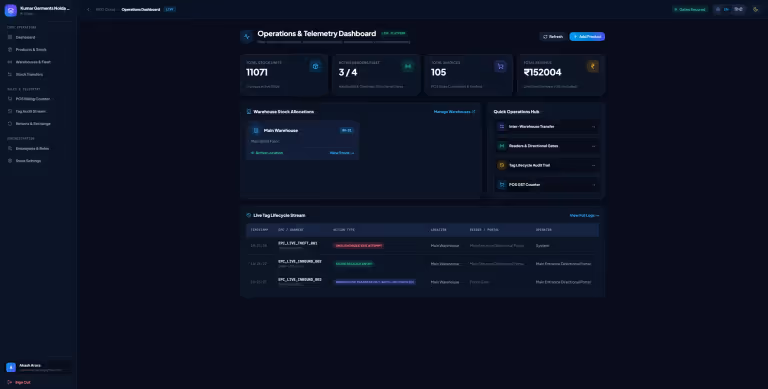Image resolution: width=768 pixels, height=389 pixels.
Task: Click the arrow on the Inter-Warehouse Transfer row
Action: coord(593,126)
